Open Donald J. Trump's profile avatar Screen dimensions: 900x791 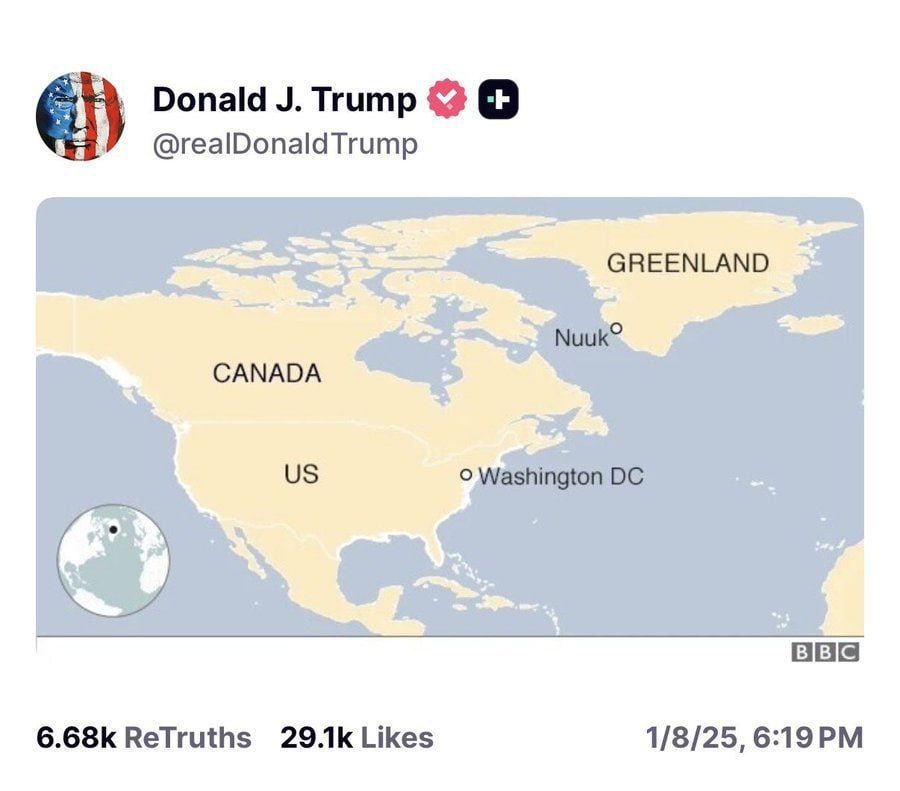coord(82,116)
